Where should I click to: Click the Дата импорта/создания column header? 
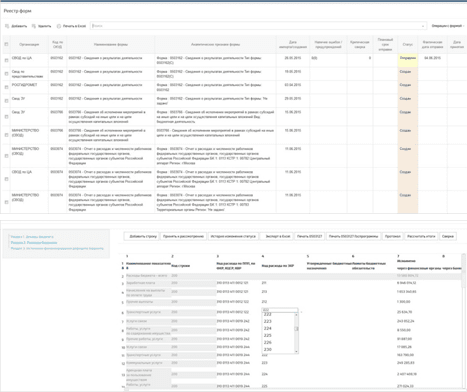click(x=293, y=44)
